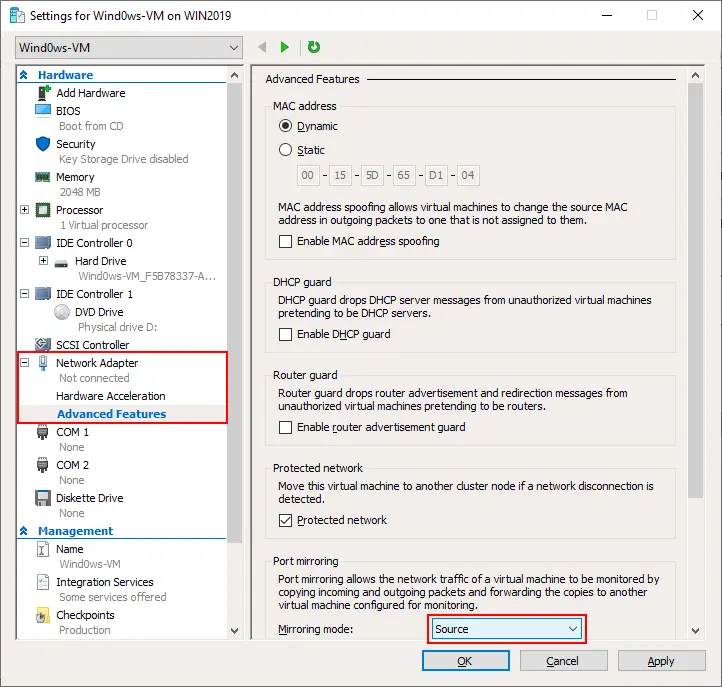
Task: Uncheck the Protected network checkbox
Action: [285, 520]
